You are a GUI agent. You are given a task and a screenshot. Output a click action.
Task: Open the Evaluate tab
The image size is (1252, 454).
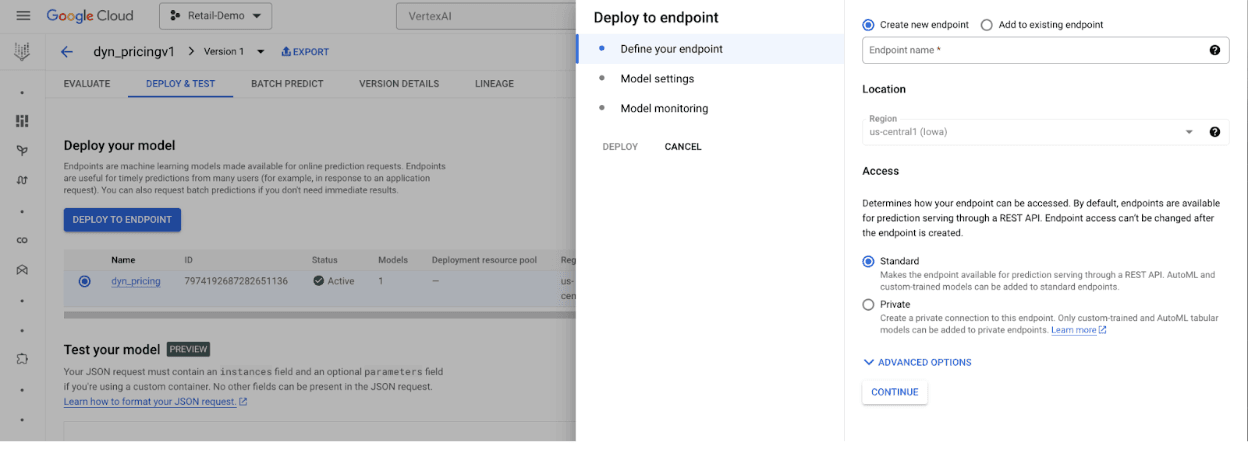click(x=87, y=84)
